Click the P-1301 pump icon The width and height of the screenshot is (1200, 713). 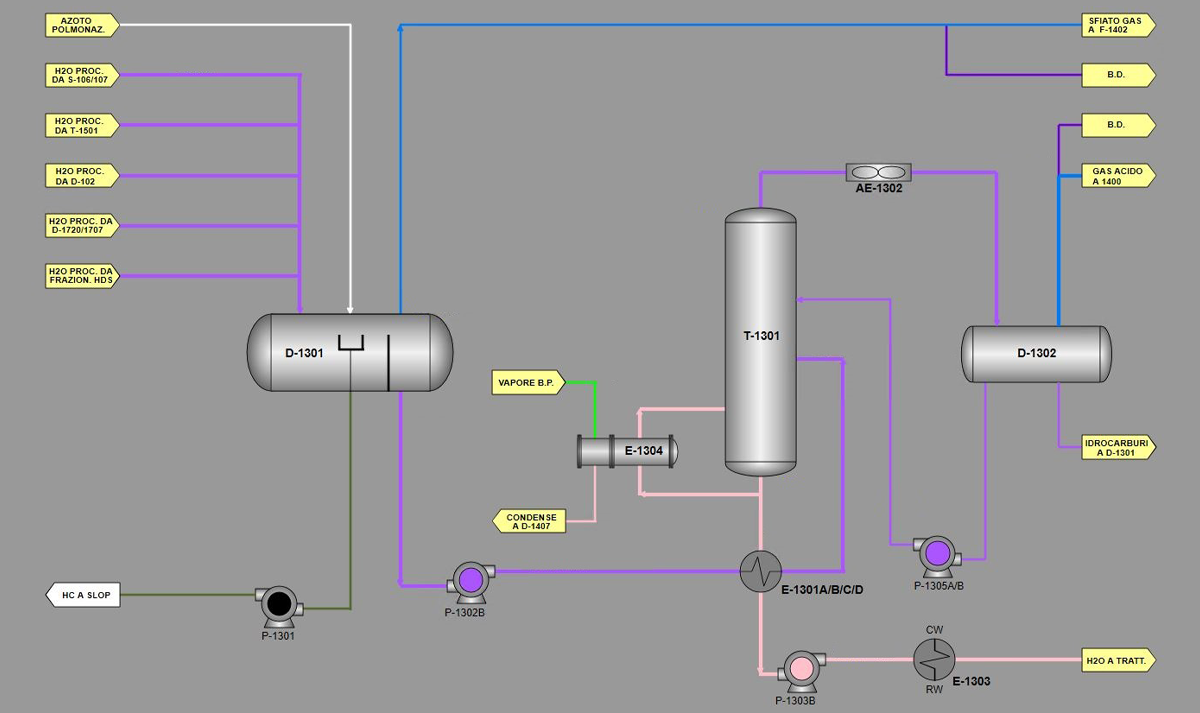(278, 604)
